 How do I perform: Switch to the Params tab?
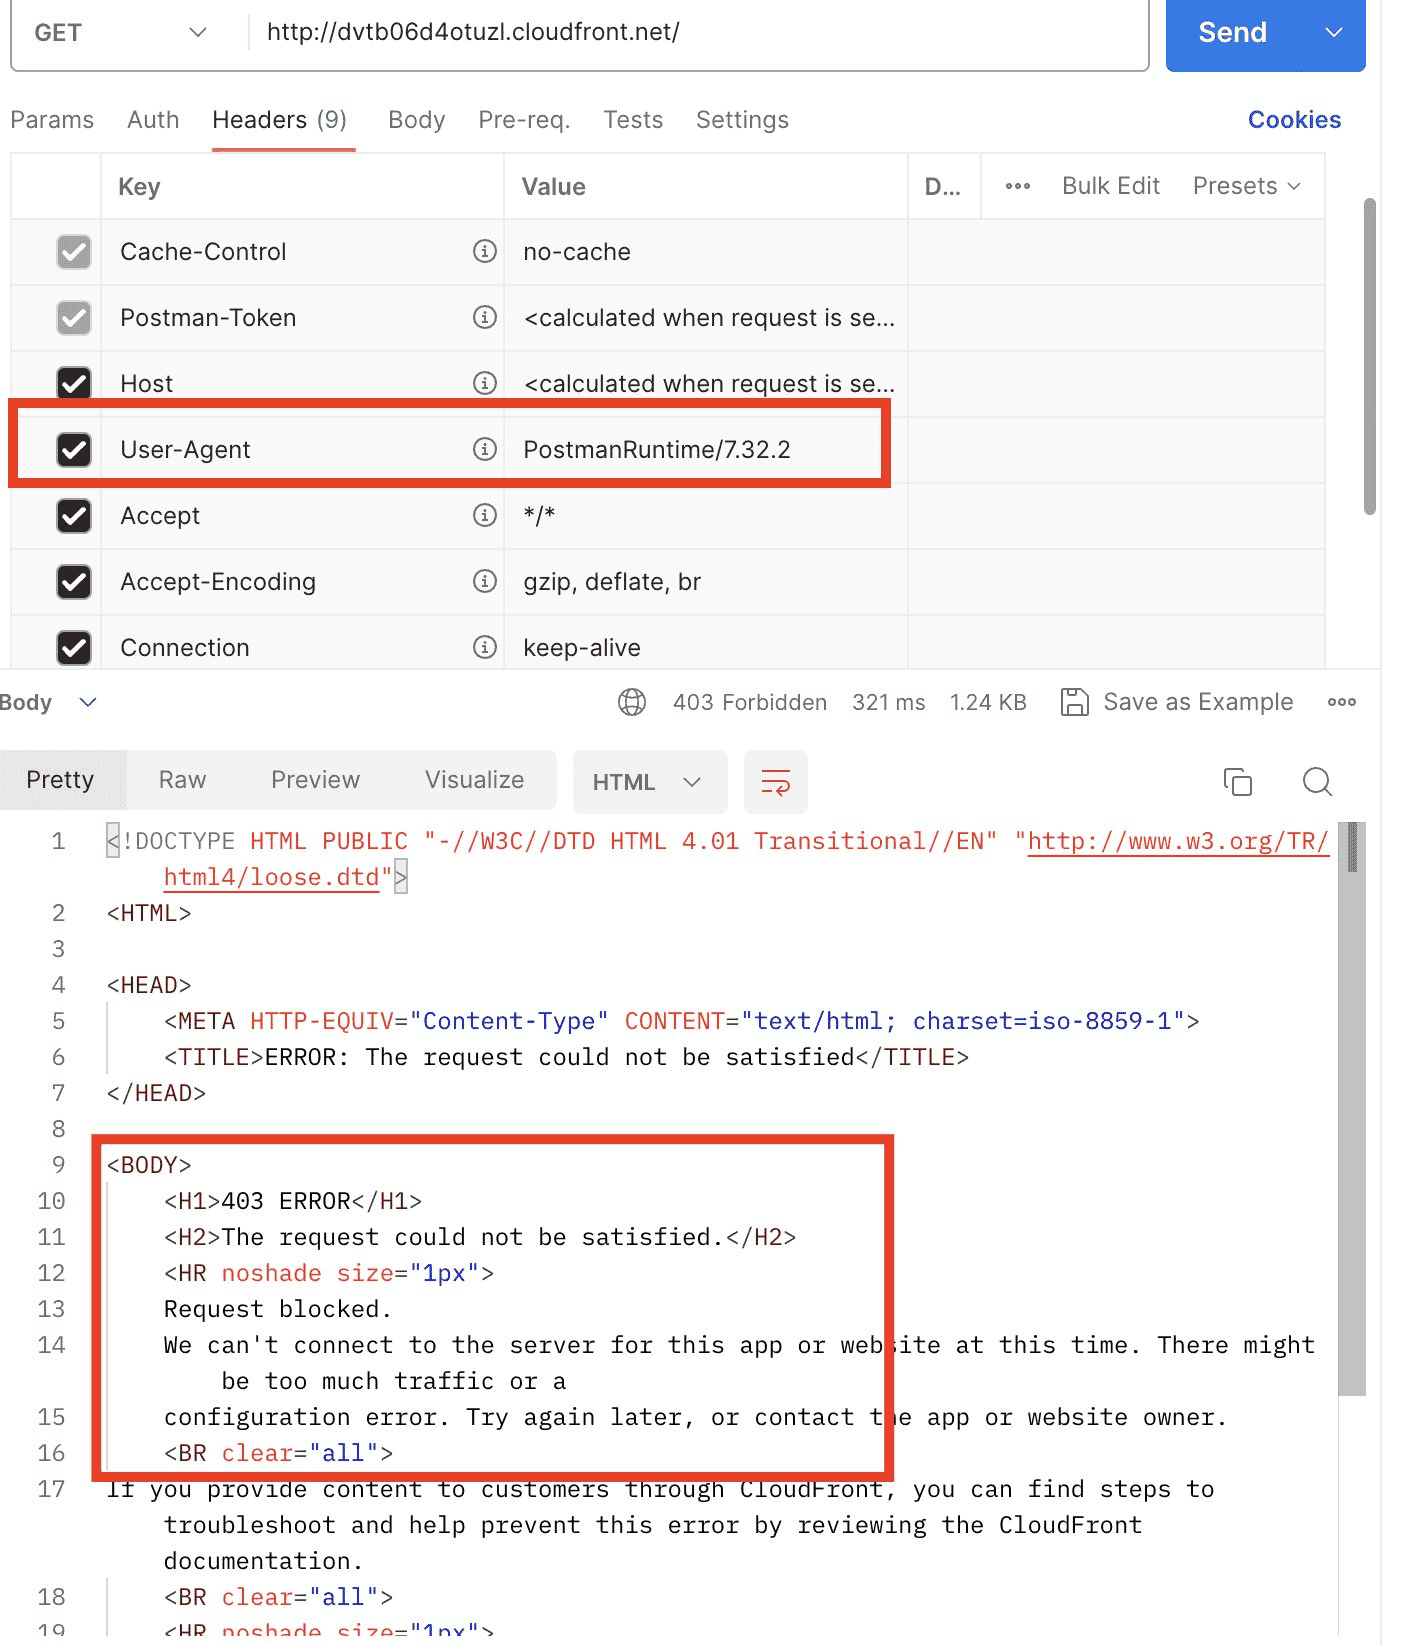pyautogui.click(x=52, y=120)
